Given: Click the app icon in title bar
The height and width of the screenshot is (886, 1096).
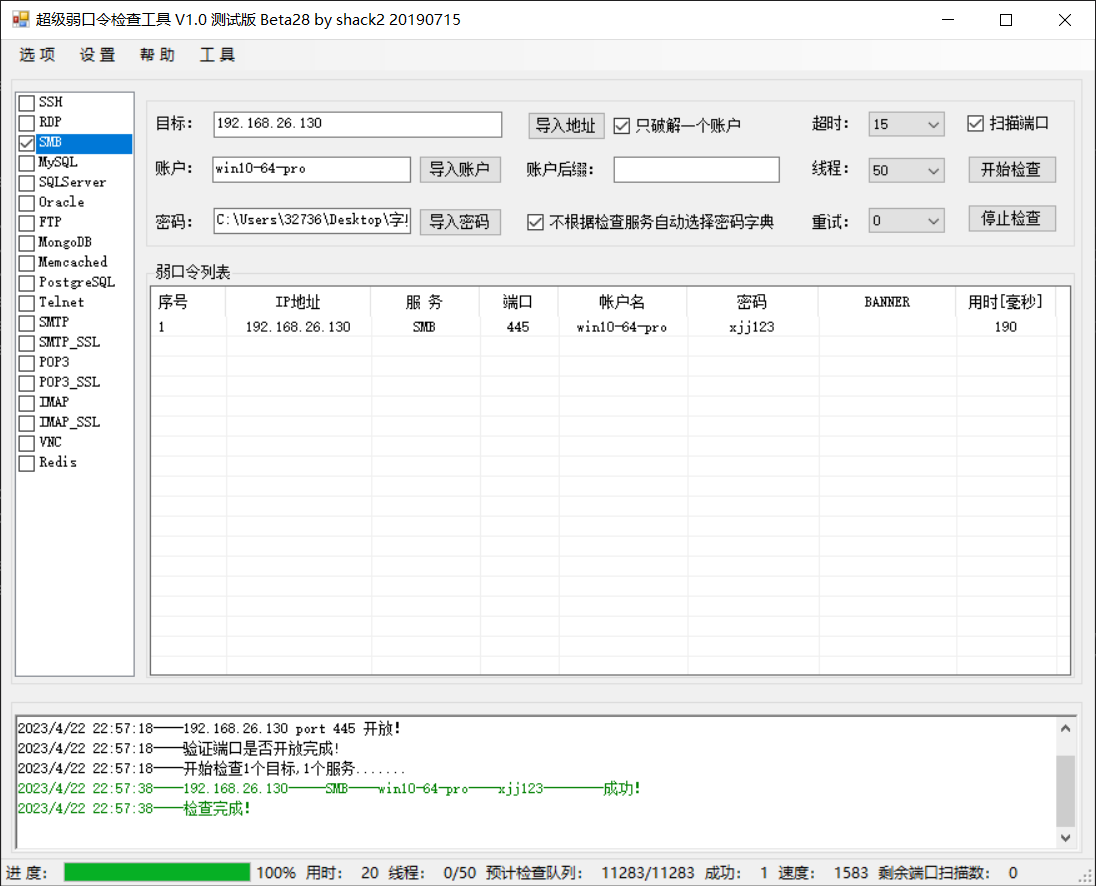Looking at the screenshot, I should pyautogui.click(x=20, y=20).
